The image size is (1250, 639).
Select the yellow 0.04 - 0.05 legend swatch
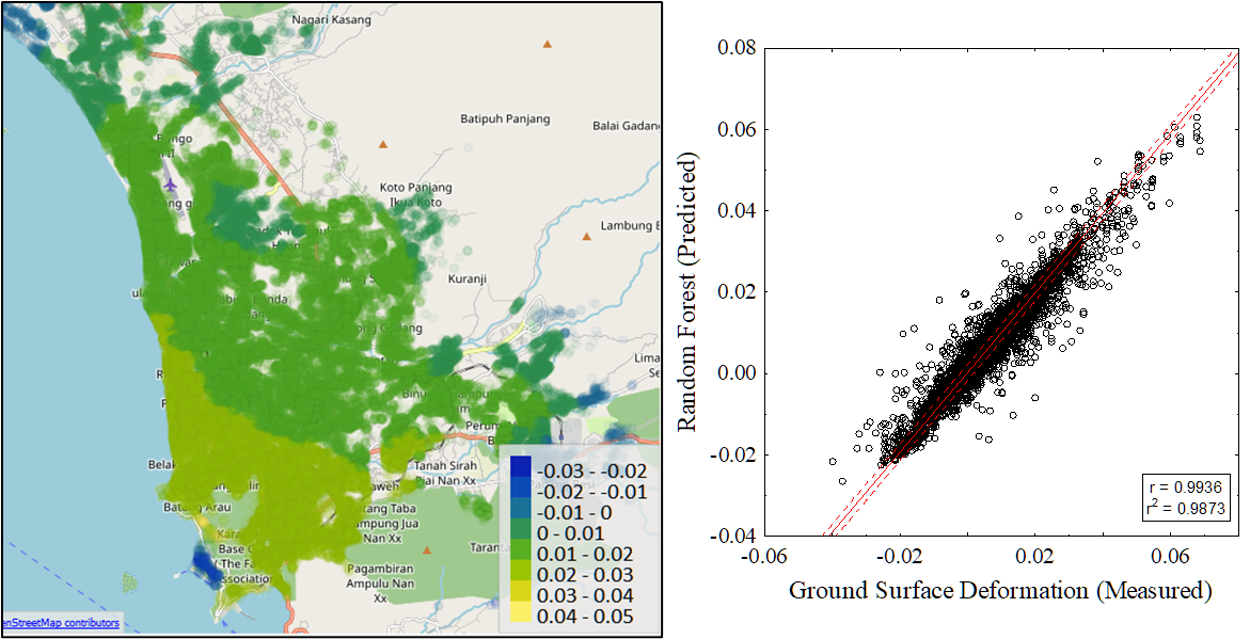521,616
